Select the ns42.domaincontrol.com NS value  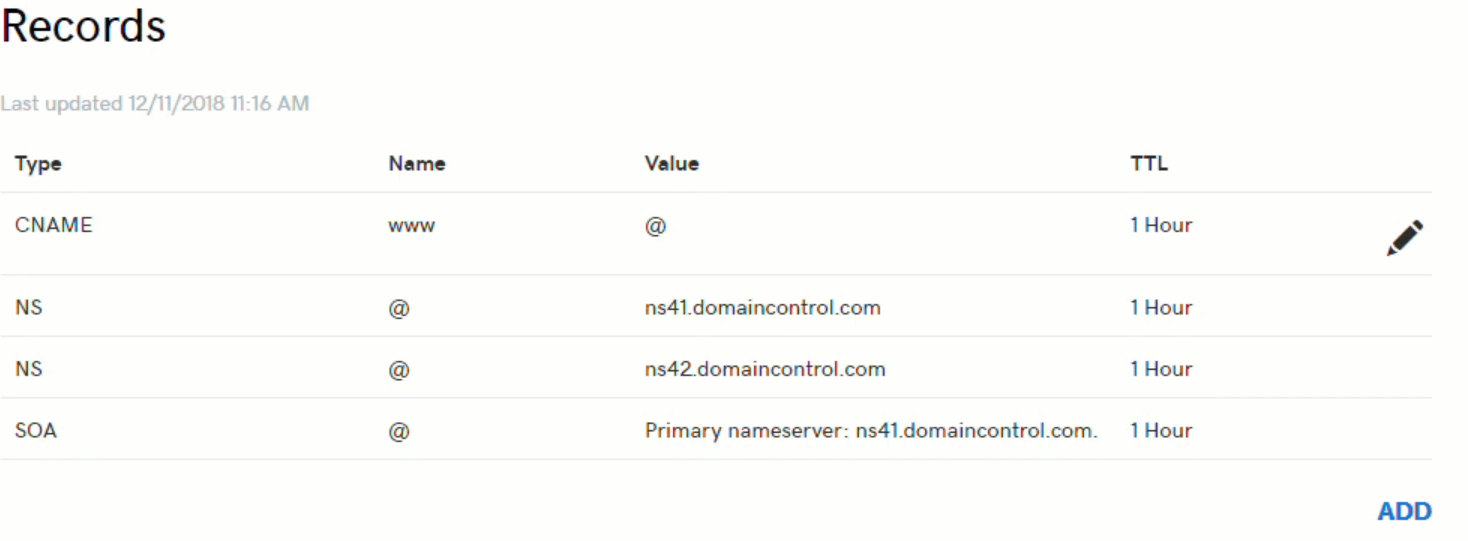coord(765,369)
